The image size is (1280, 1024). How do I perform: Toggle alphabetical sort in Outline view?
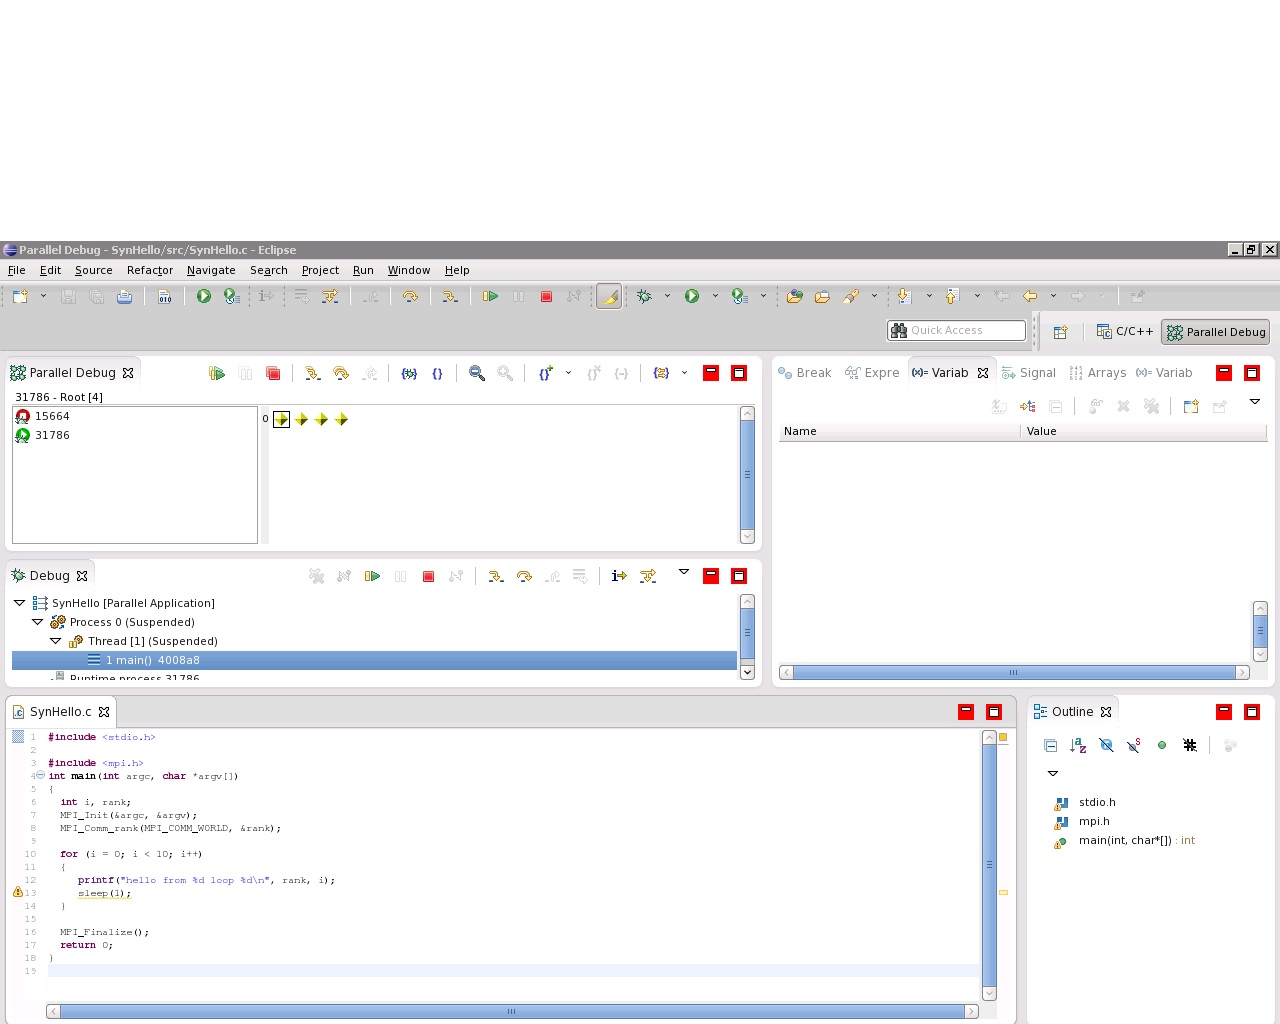pyautogui.click(x=1078, y=745)
